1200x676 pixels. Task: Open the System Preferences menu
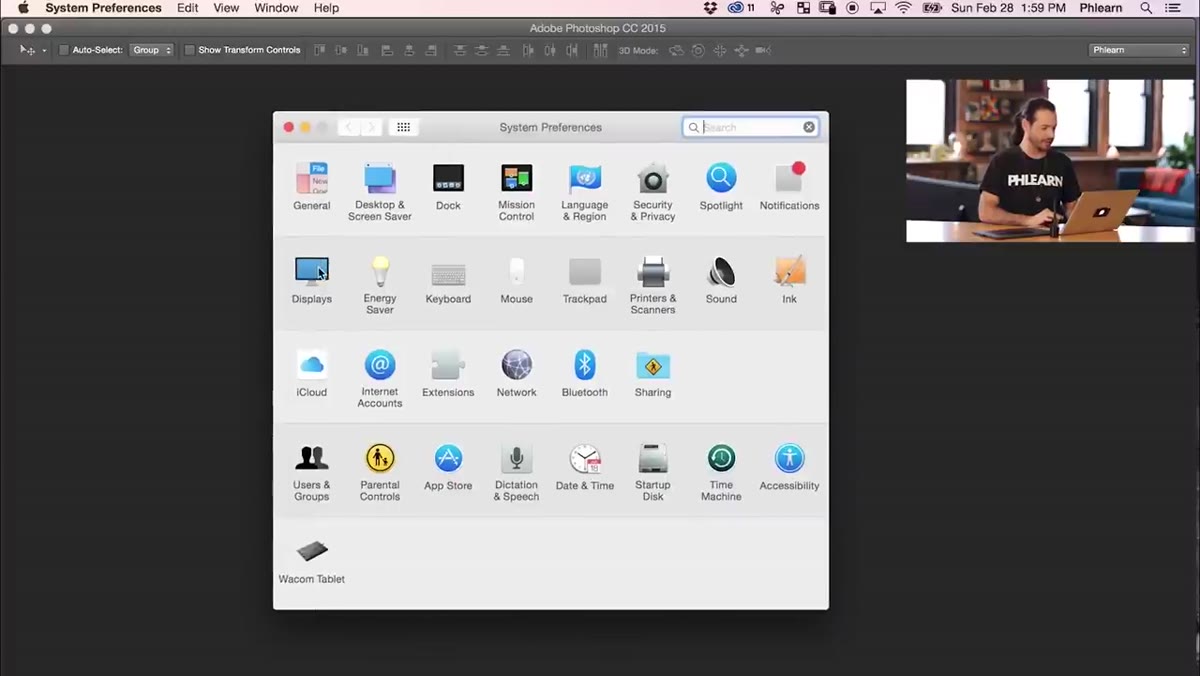(x=103, y=8)
